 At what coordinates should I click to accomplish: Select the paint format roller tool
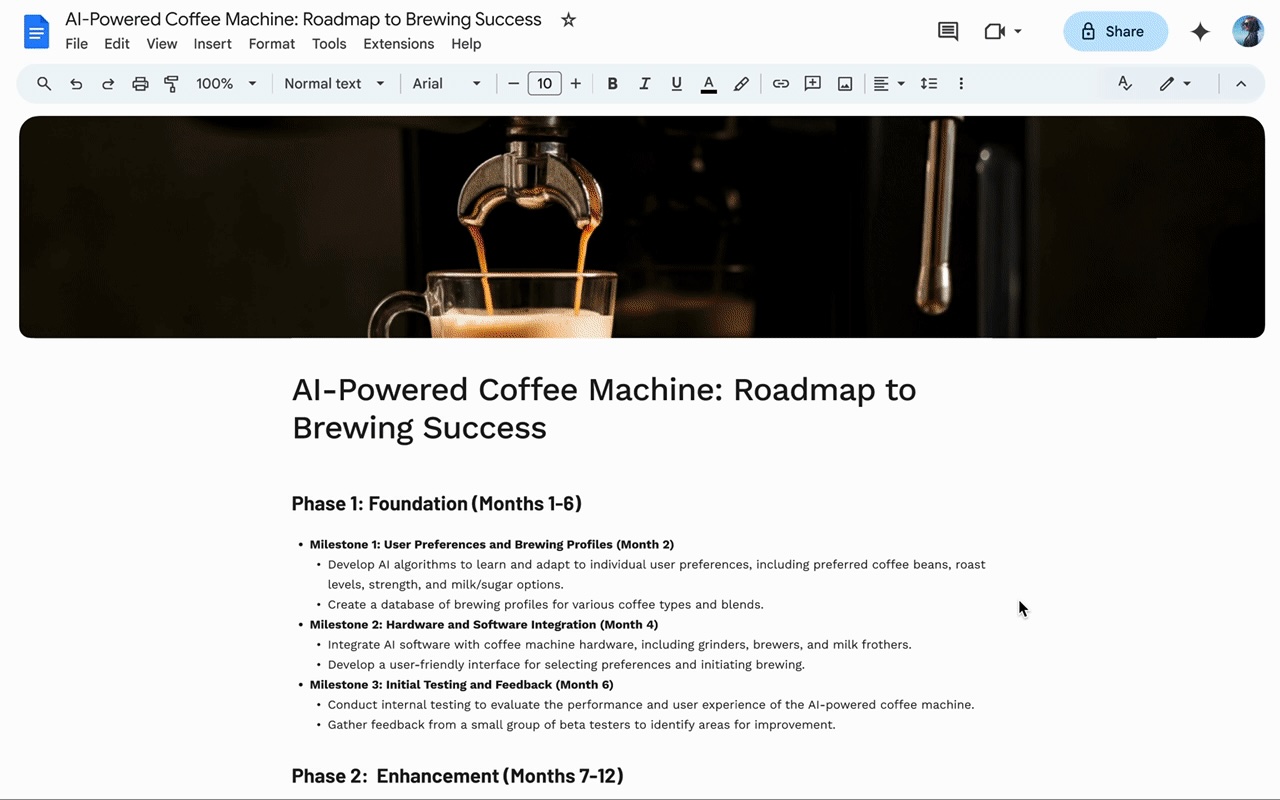(171, 84)
